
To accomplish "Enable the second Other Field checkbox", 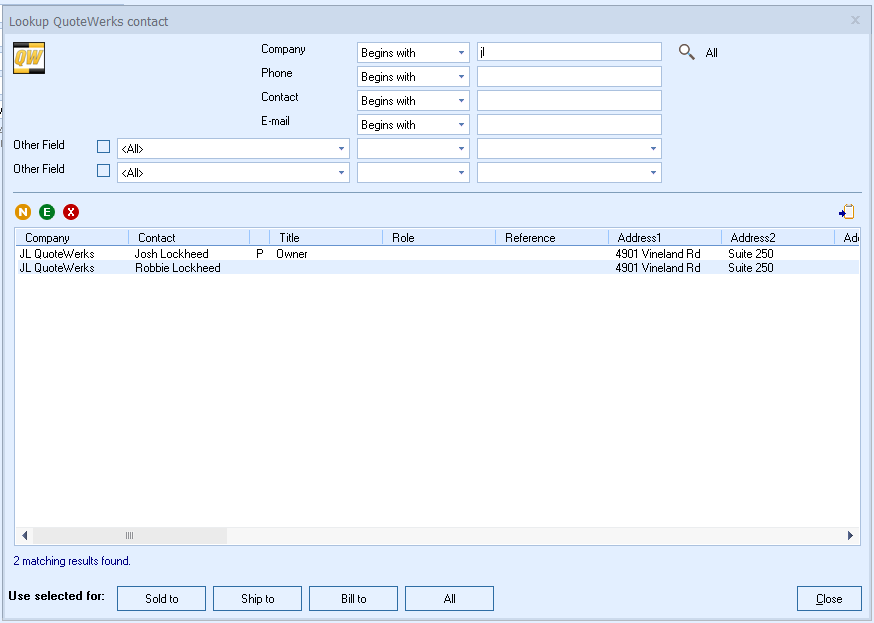I will tap(104, 171).
